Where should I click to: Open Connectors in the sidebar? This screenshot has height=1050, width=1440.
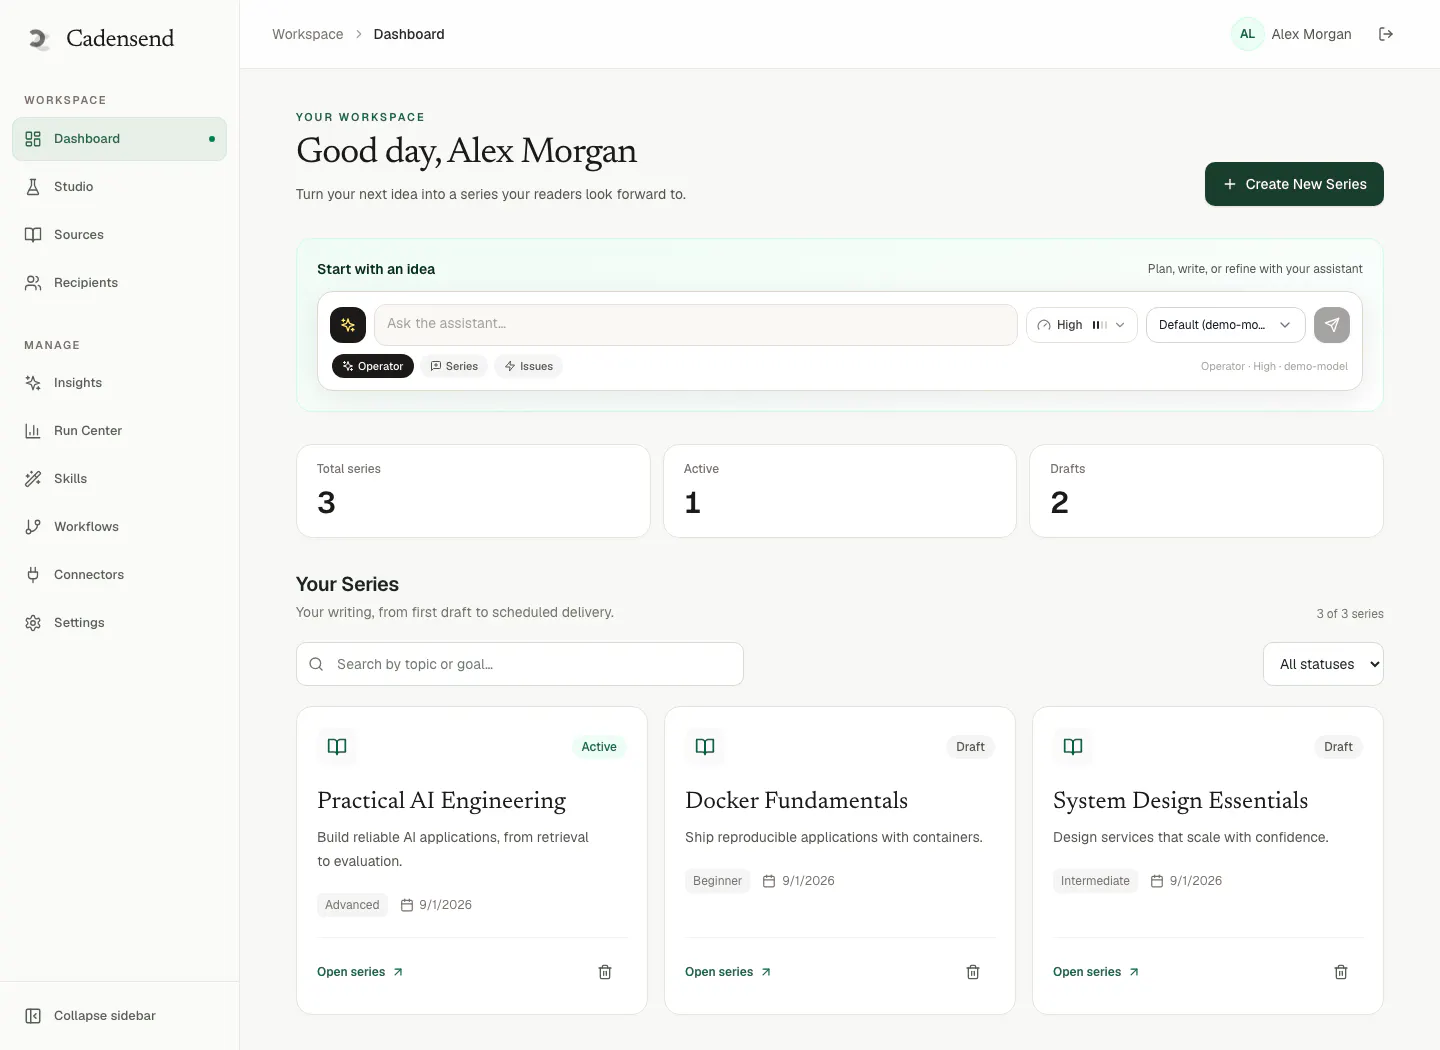point(119,575)
